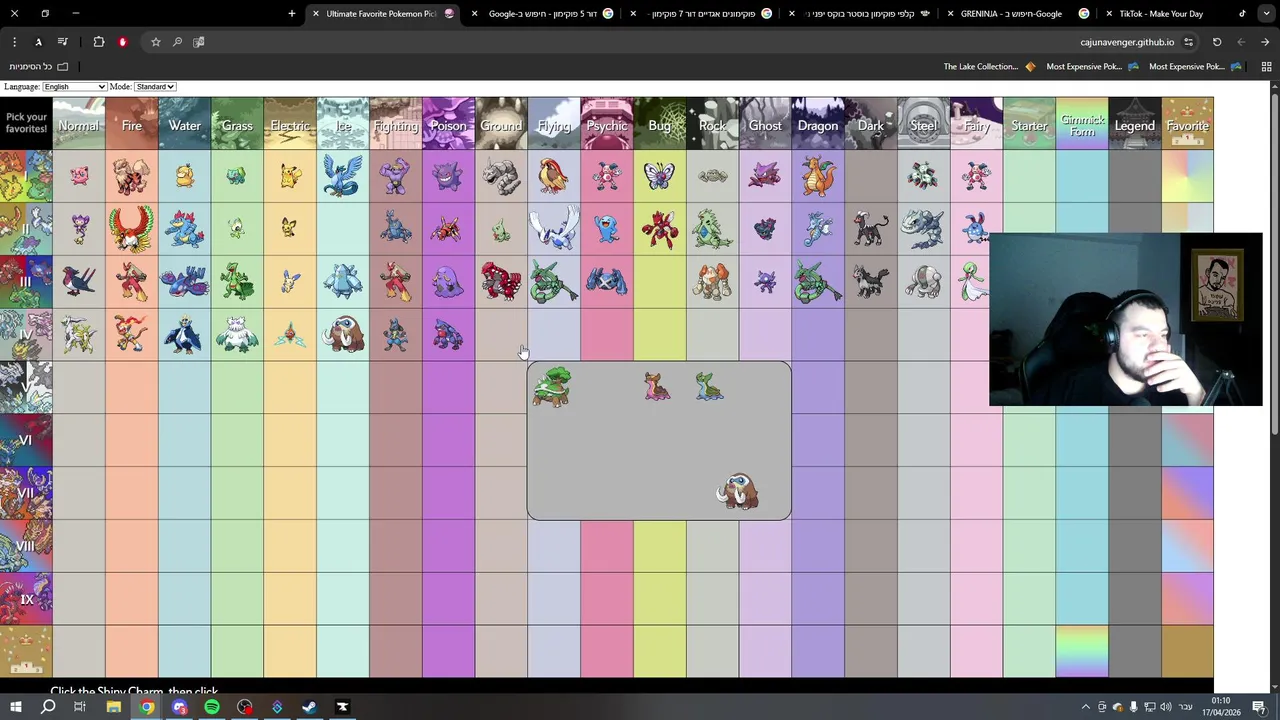
Task: Open Discord from the taskbar
Action: tap(180, 707)
